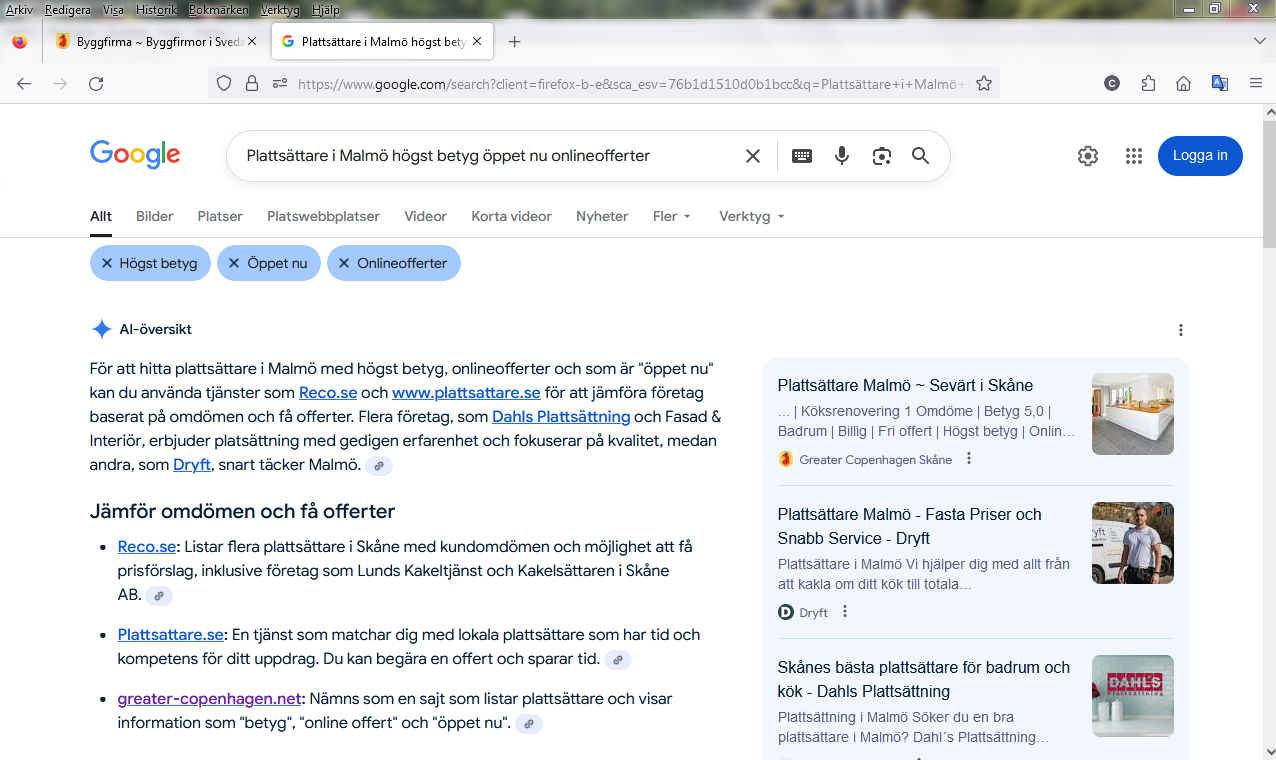Click the Google voice search microphone icon
The image size is (1276, 760).
click(x=842, y=156)
